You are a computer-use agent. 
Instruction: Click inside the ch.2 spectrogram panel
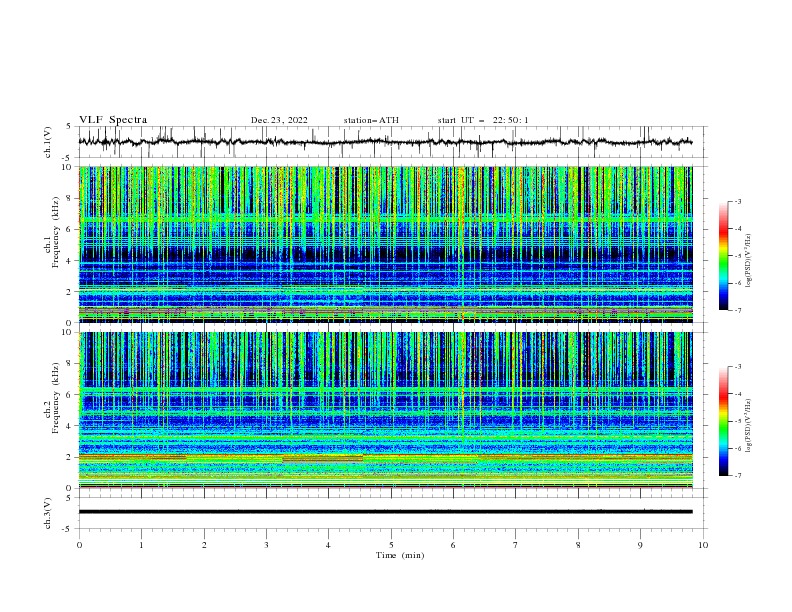tap(386, 410)
